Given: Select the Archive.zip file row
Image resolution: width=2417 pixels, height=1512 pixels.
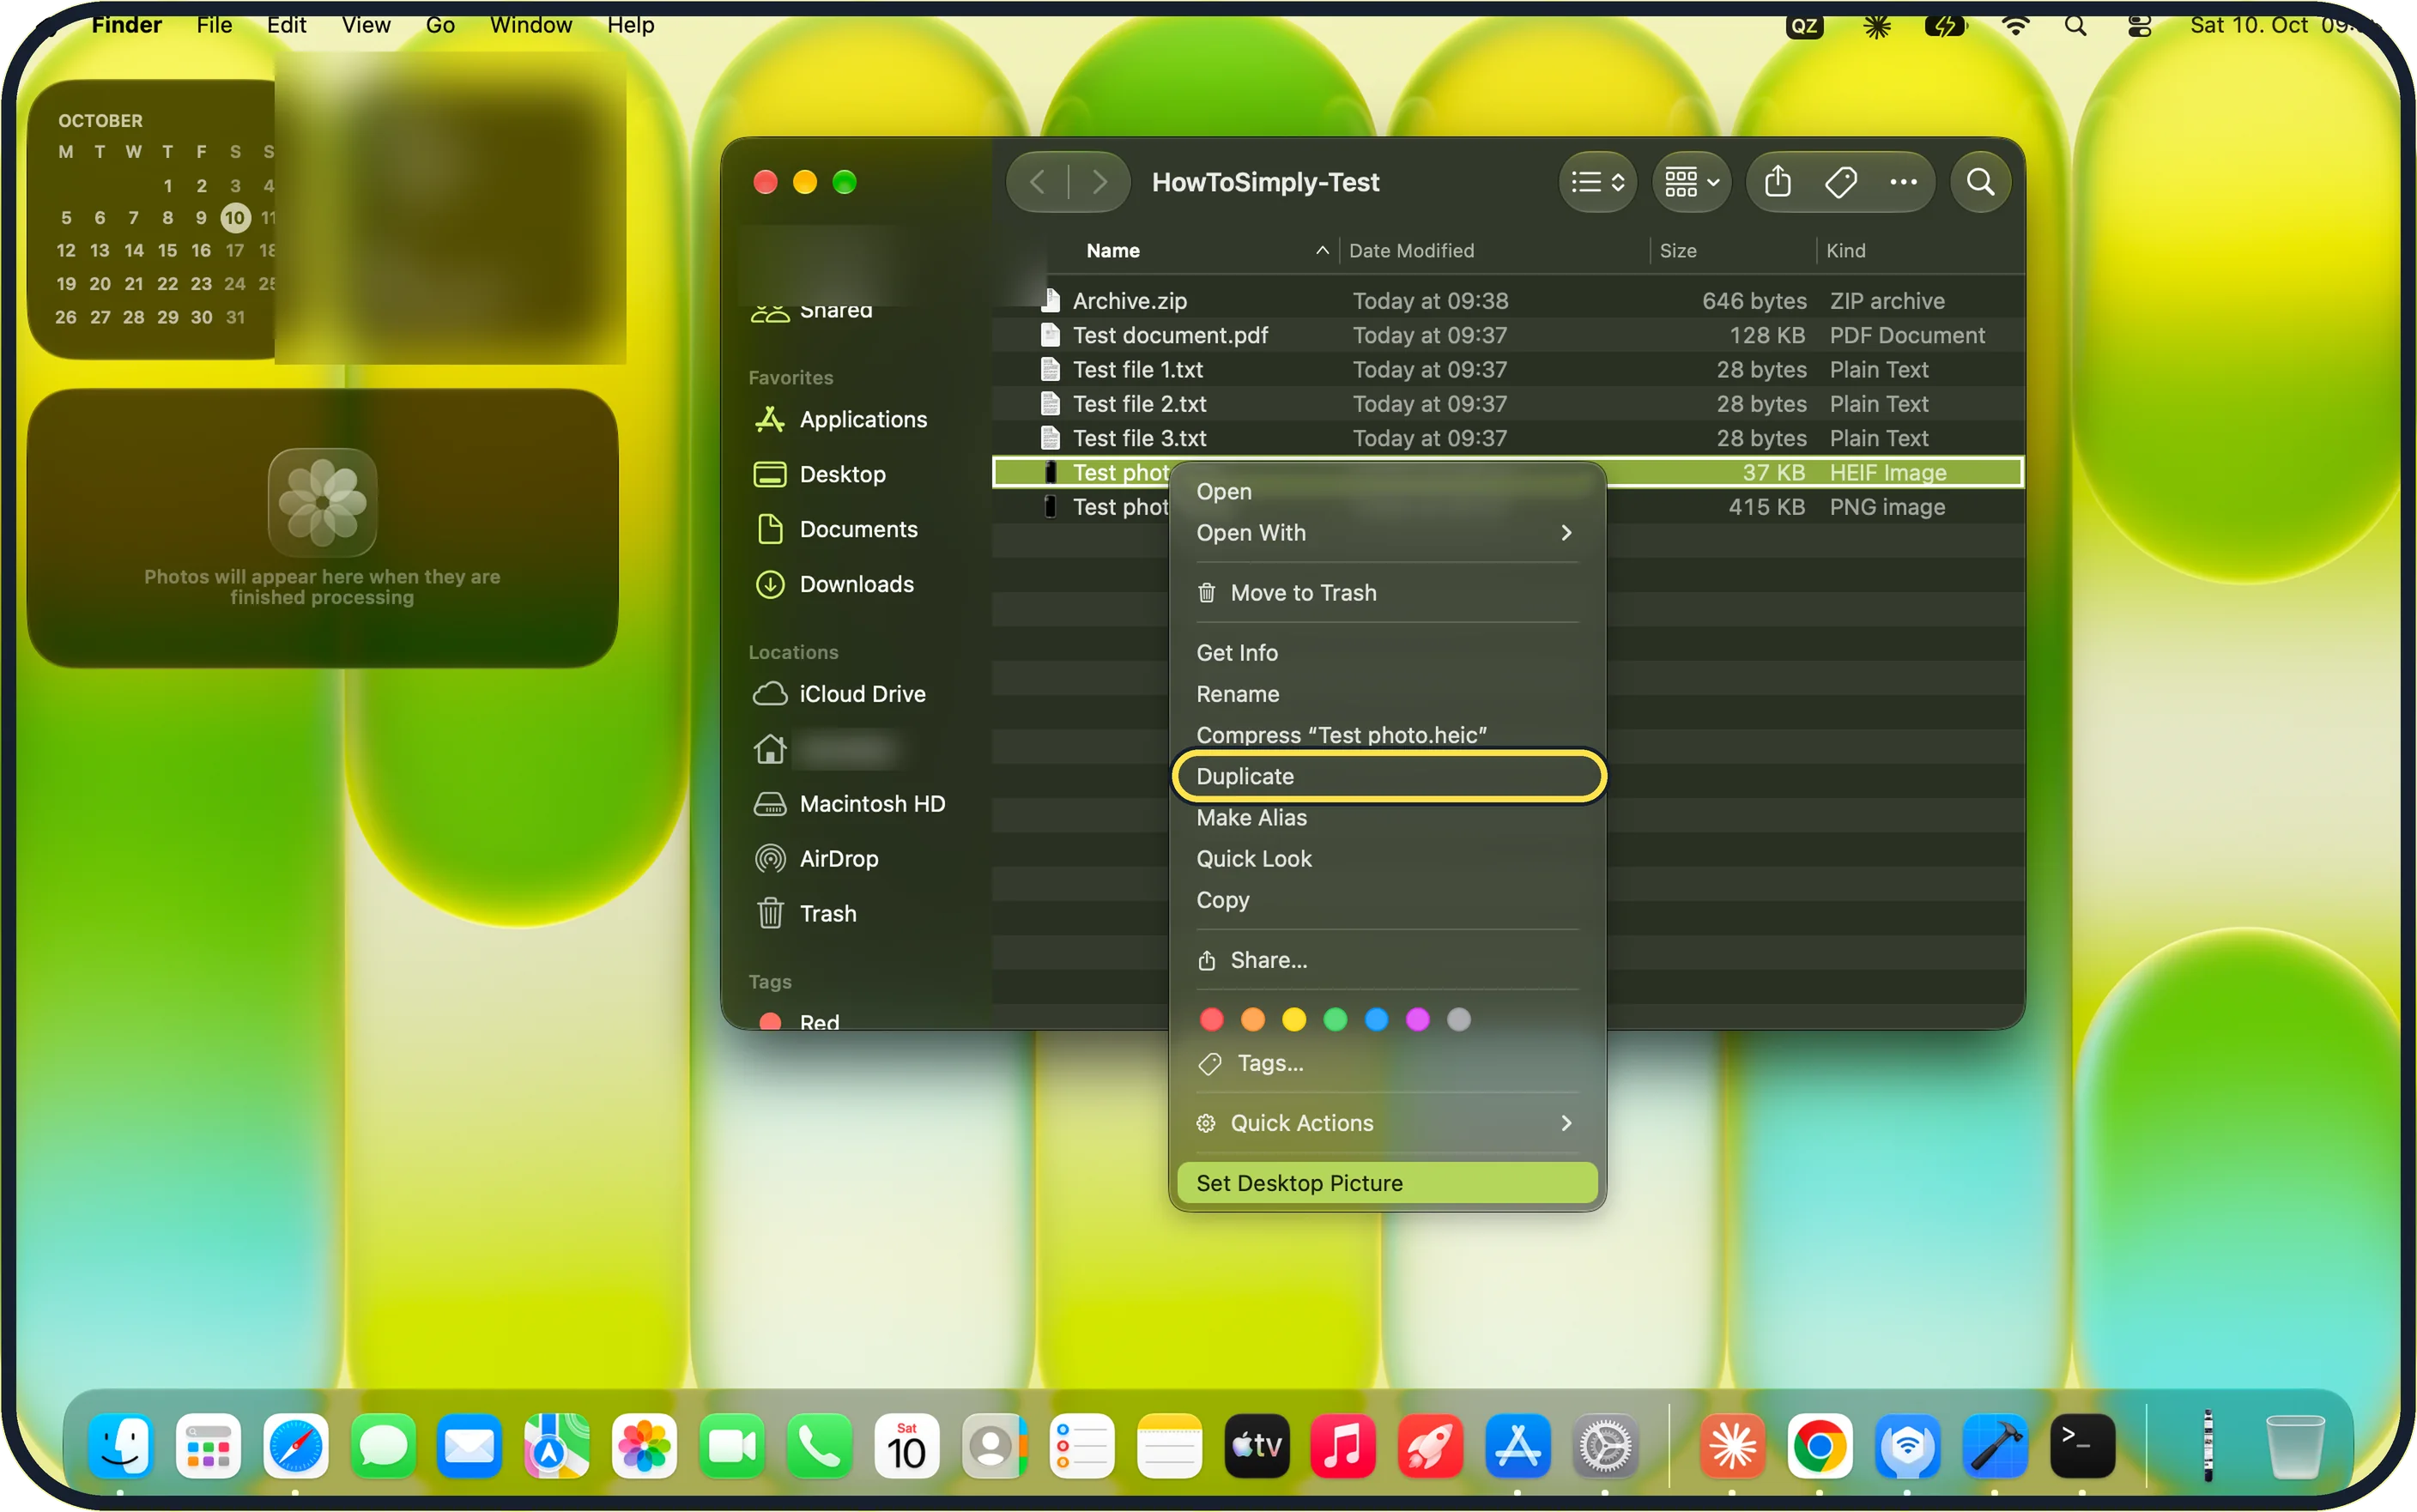Looking at the screenshot, I should click(x=1508, y=301).
